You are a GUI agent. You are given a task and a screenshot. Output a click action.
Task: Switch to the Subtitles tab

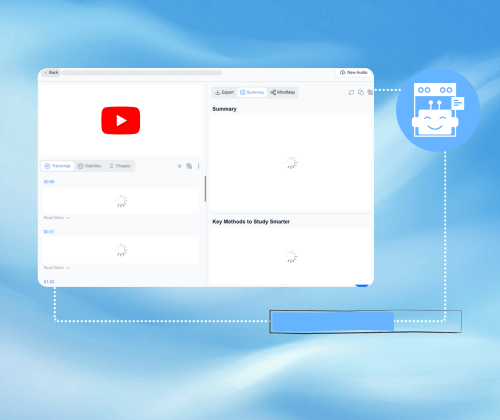coord(89,166)
